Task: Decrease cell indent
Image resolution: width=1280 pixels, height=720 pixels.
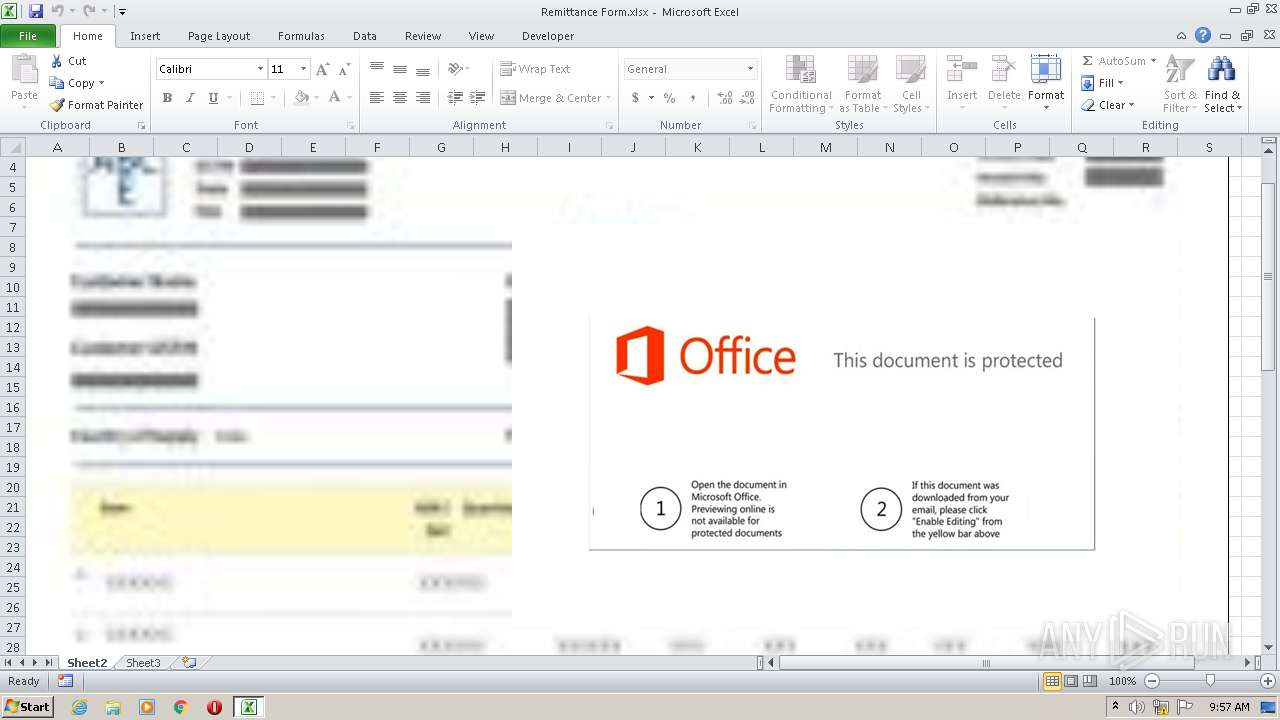Action: pos(455,98)
